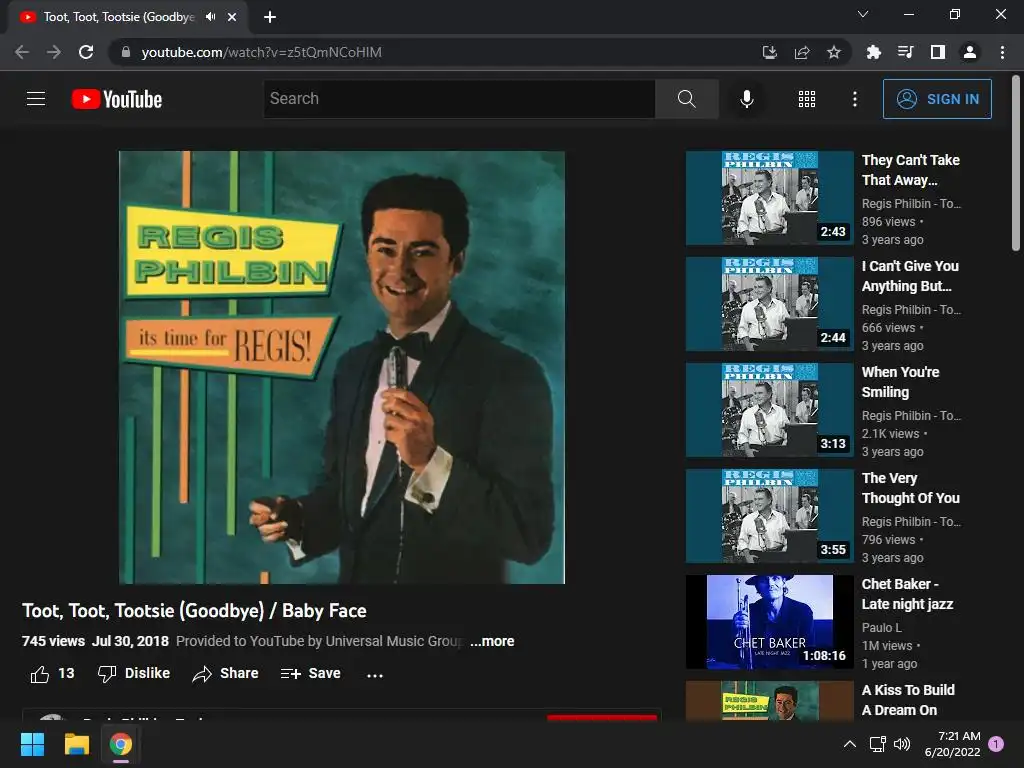
Task: Click I Can't Give You Anything But title
Action: pyautogui.click(x=910, y=276)
